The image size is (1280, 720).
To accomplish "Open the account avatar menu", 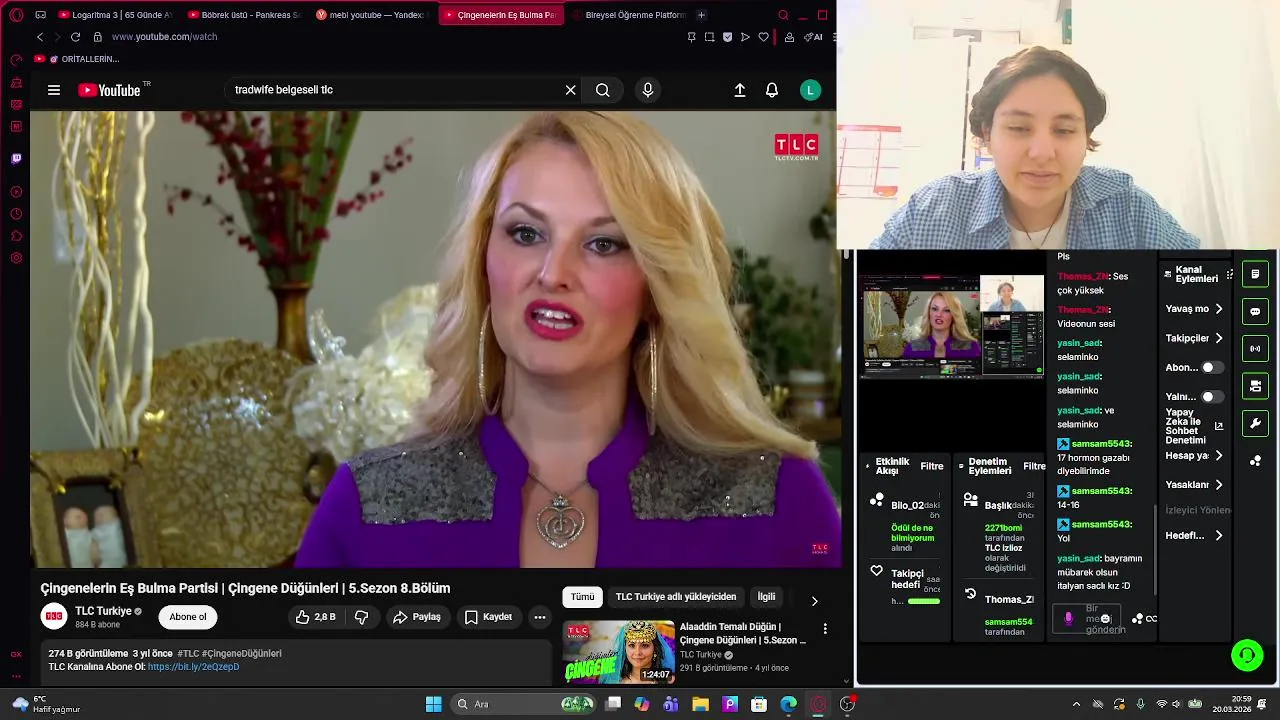I will coord(810,90).
